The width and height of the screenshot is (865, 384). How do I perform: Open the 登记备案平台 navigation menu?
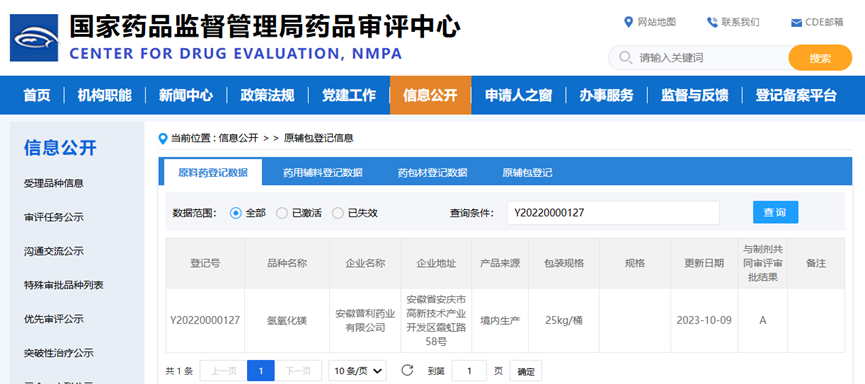click(796, 95)
